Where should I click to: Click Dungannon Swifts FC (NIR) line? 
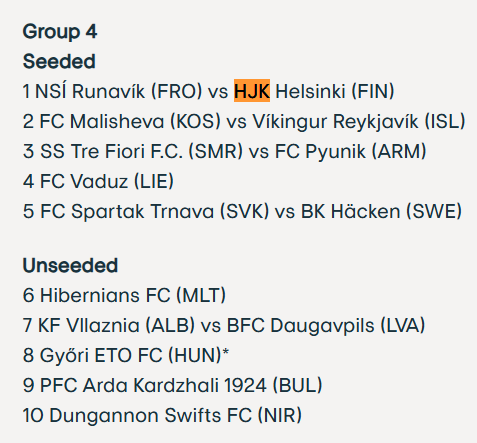point(162,415)
